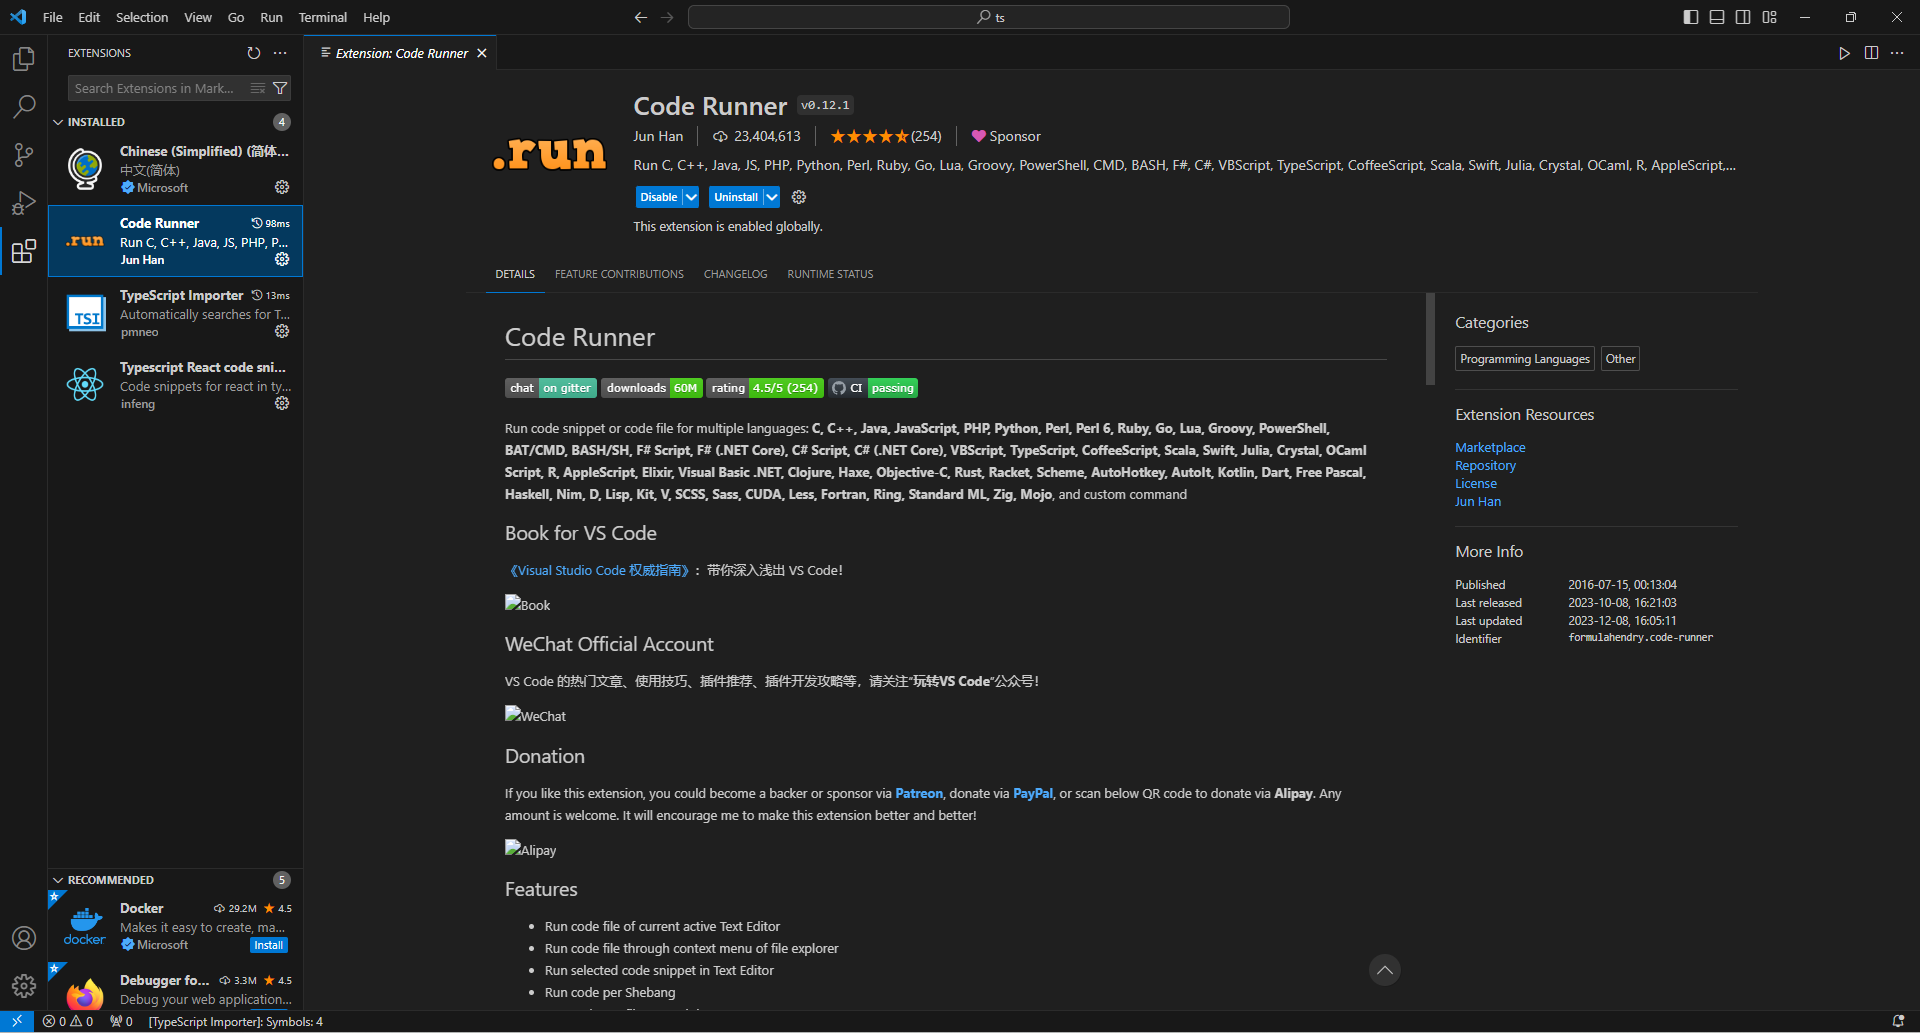
Task: Click the Sponsor link
Action: [x=1006, y=136]
